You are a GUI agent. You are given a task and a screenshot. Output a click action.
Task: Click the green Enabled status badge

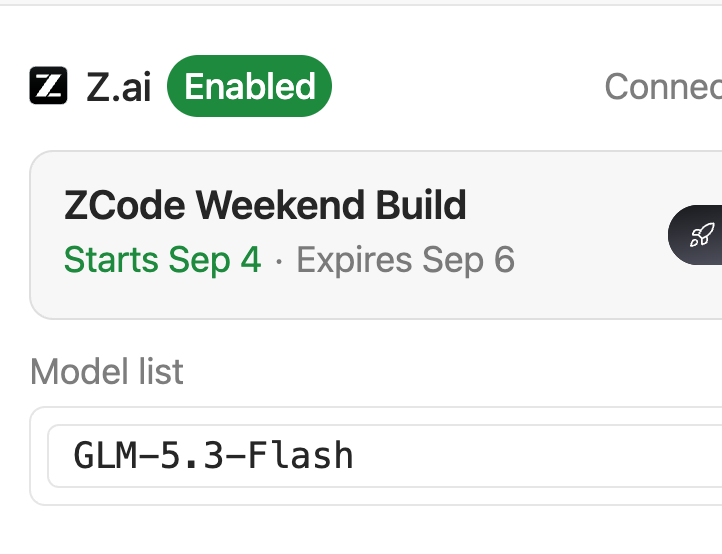(249, 86)
